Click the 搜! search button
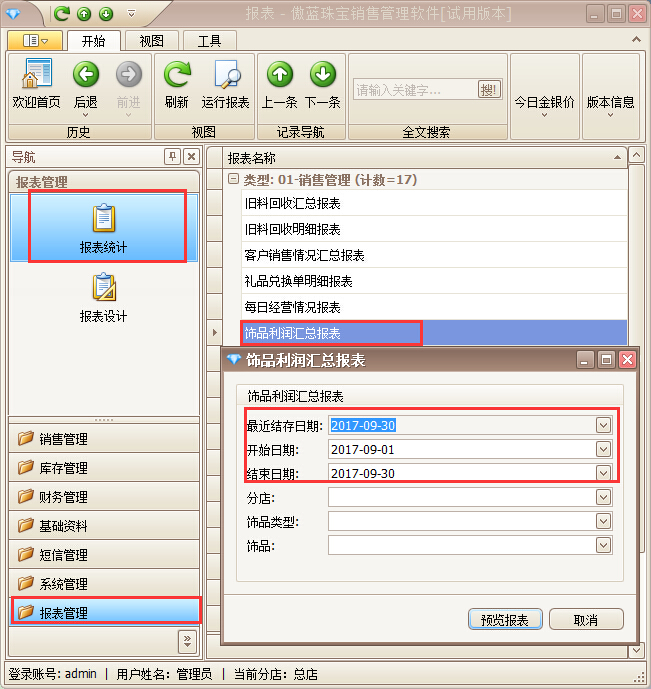This screenshot has width=651, height=689. click(489, 90)
